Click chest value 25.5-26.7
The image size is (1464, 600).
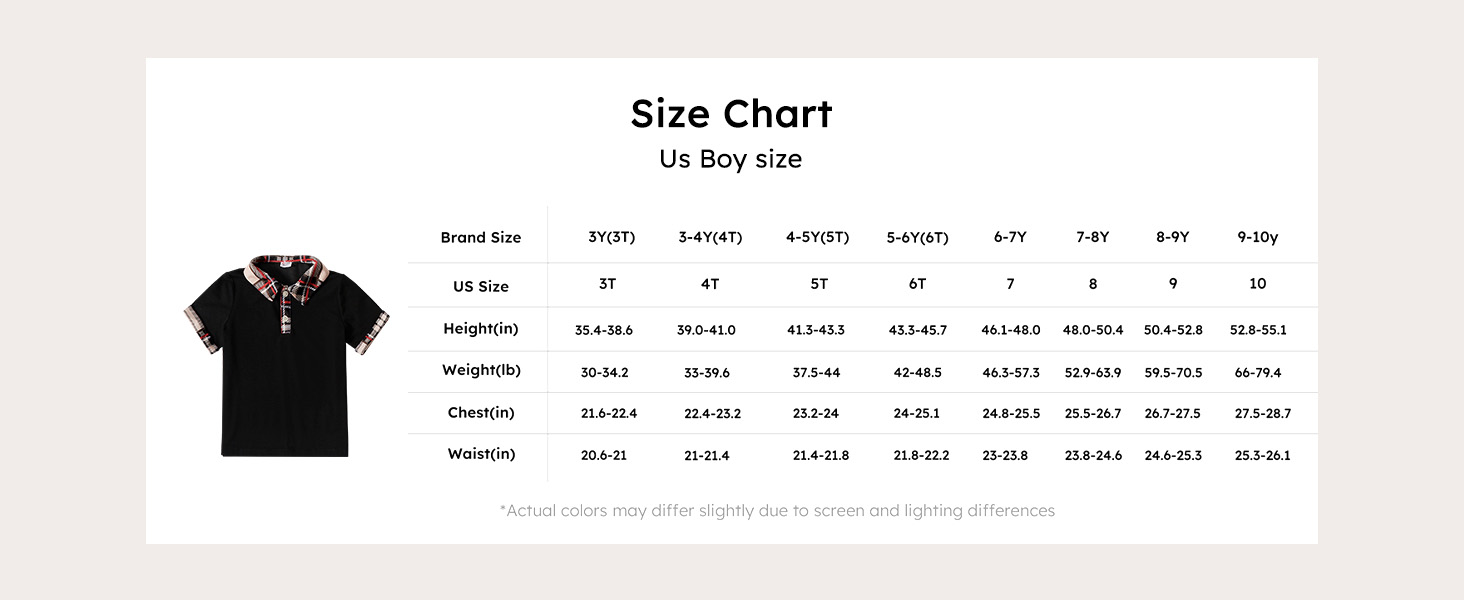[x=1093, y=413]
